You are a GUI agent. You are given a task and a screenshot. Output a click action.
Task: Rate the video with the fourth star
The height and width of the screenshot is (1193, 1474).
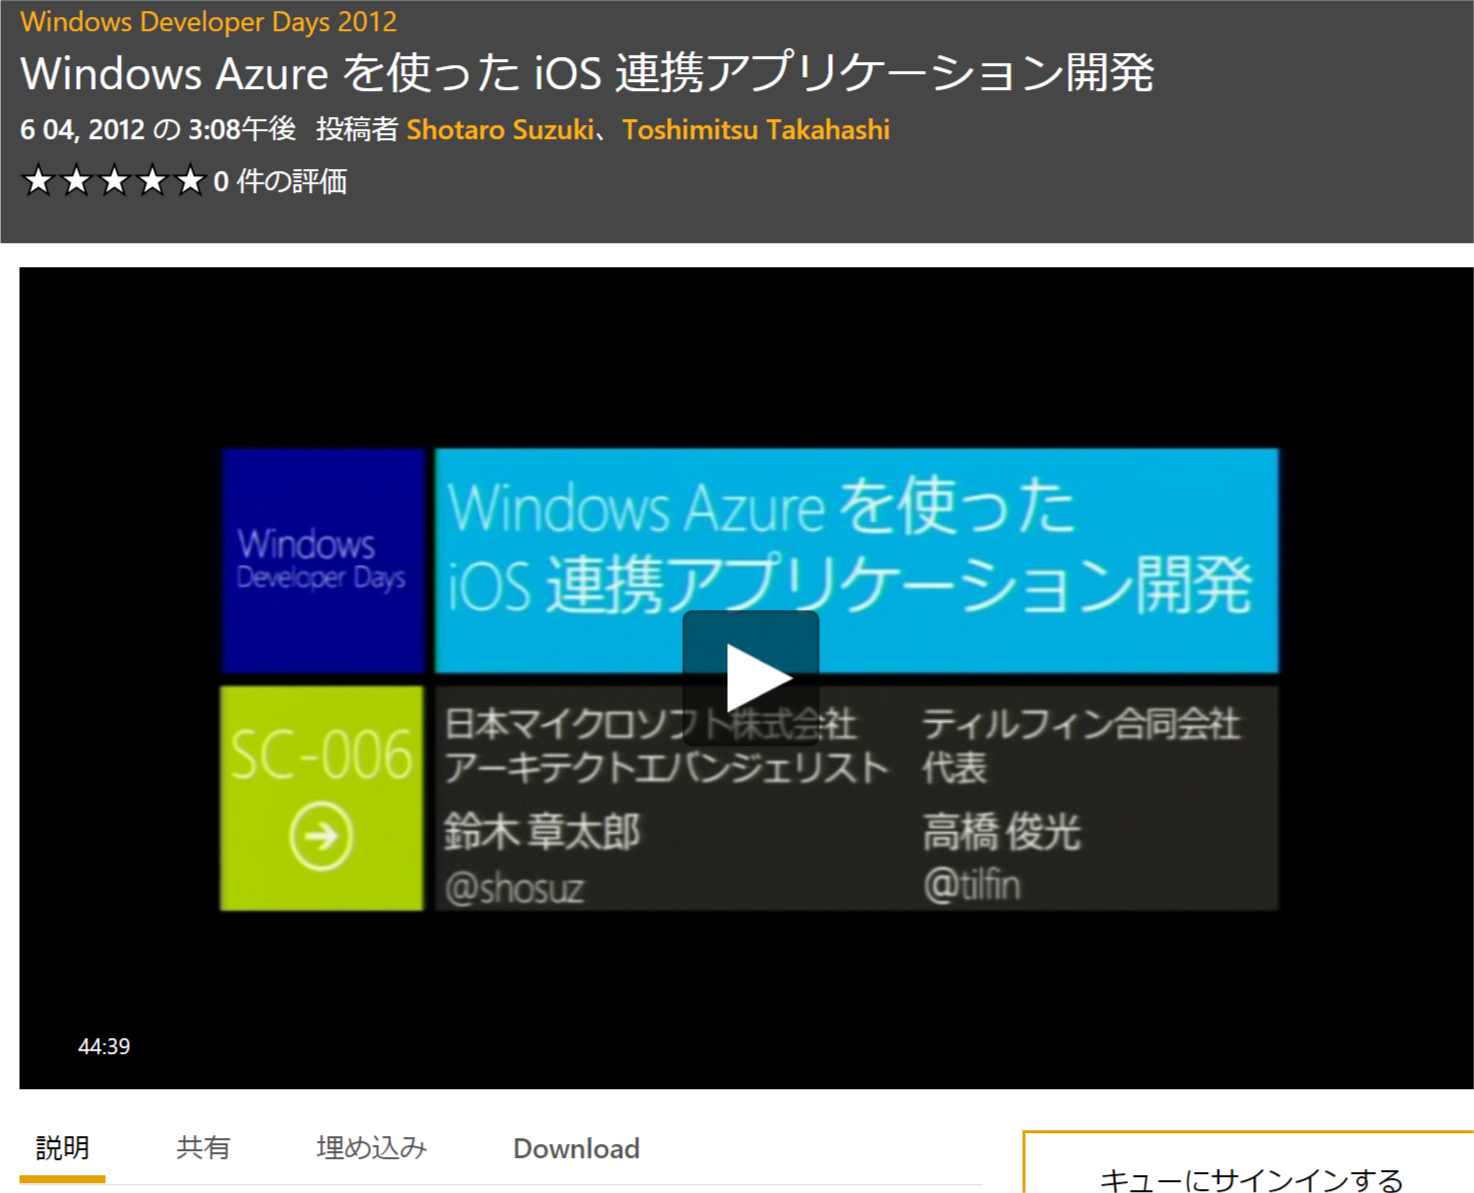152,181
